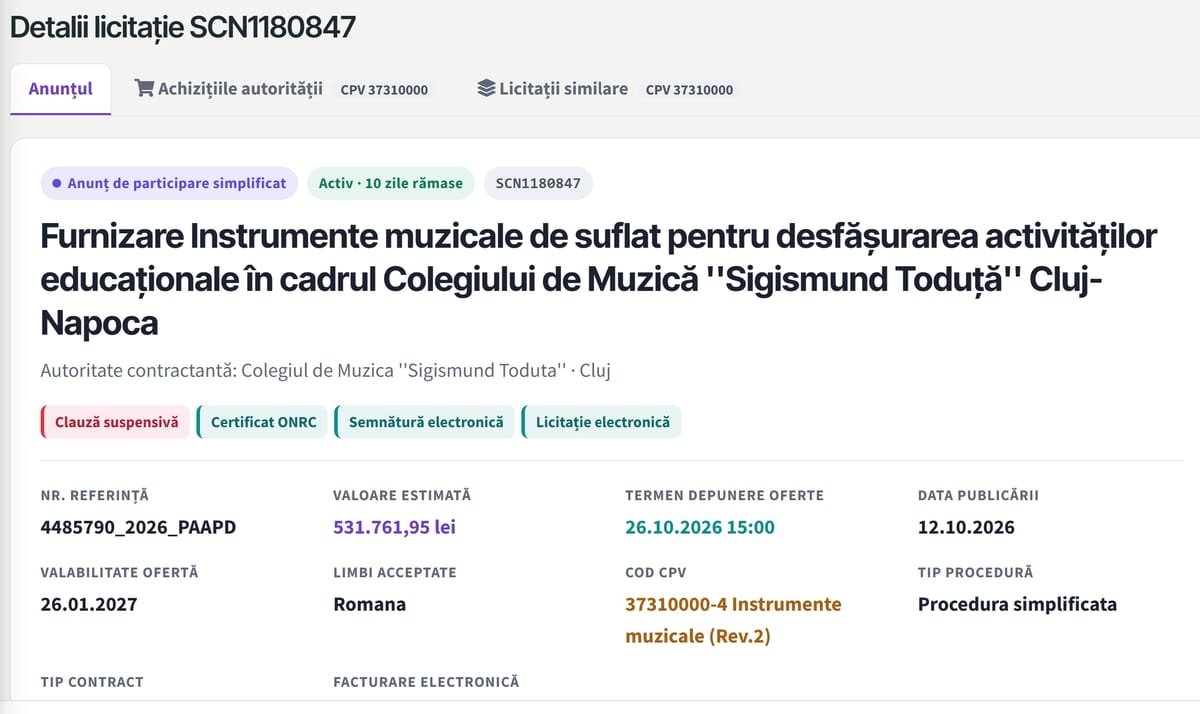Viewport: 1200px width, 714px height.
Task: Click the accepted language value Romana
Action: 370,604
